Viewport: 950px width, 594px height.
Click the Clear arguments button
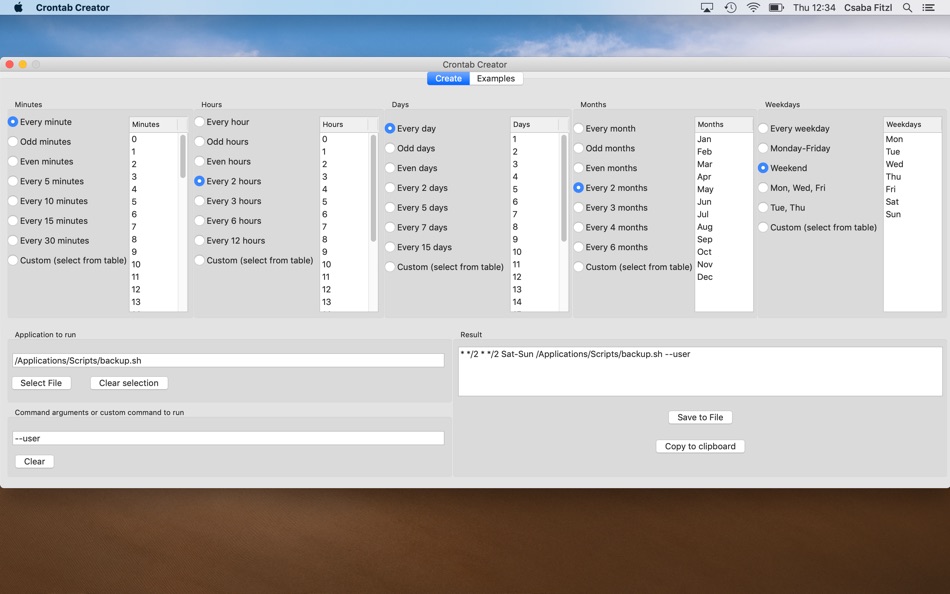point(35,461)
